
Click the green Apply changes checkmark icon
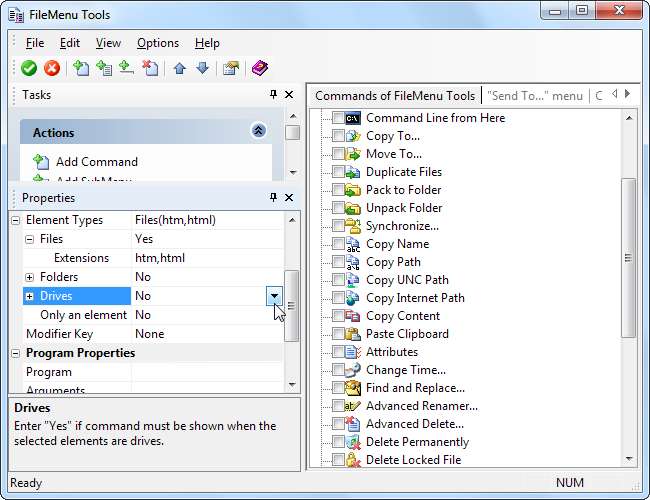pos(29,68)
